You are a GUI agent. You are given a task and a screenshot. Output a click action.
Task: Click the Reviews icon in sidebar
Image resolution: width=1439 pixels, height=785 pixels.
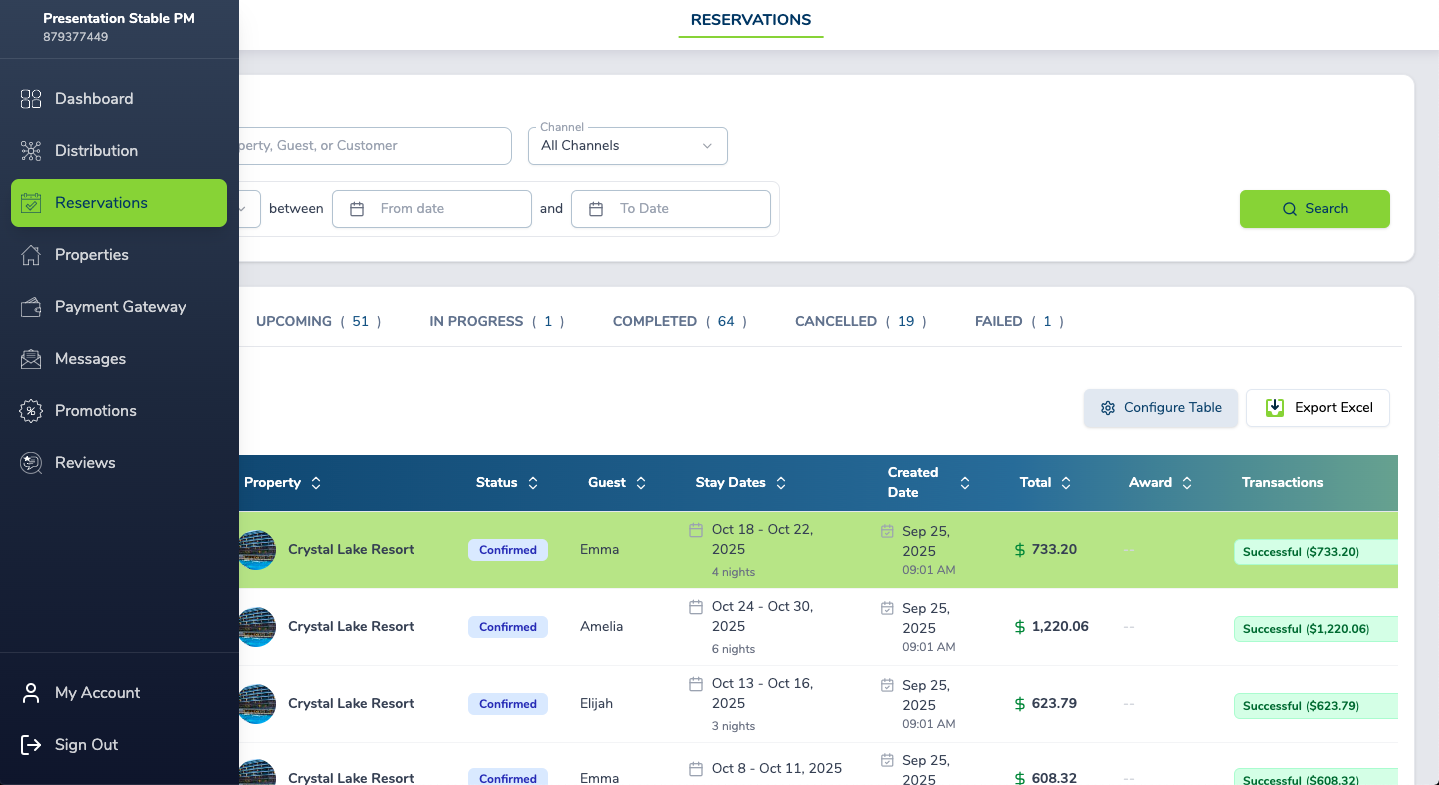pos(31,463)
